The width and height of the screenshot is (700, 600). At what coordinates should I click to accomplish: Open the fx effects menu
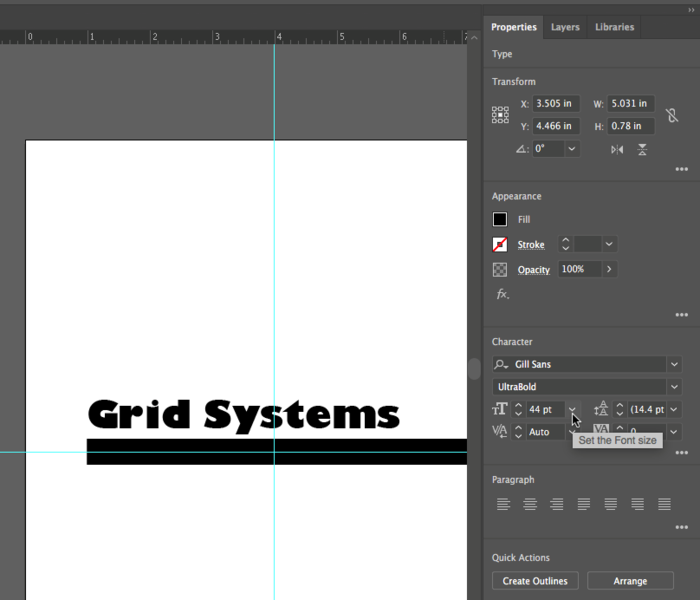pyautogui.click(x=502, y=294)
